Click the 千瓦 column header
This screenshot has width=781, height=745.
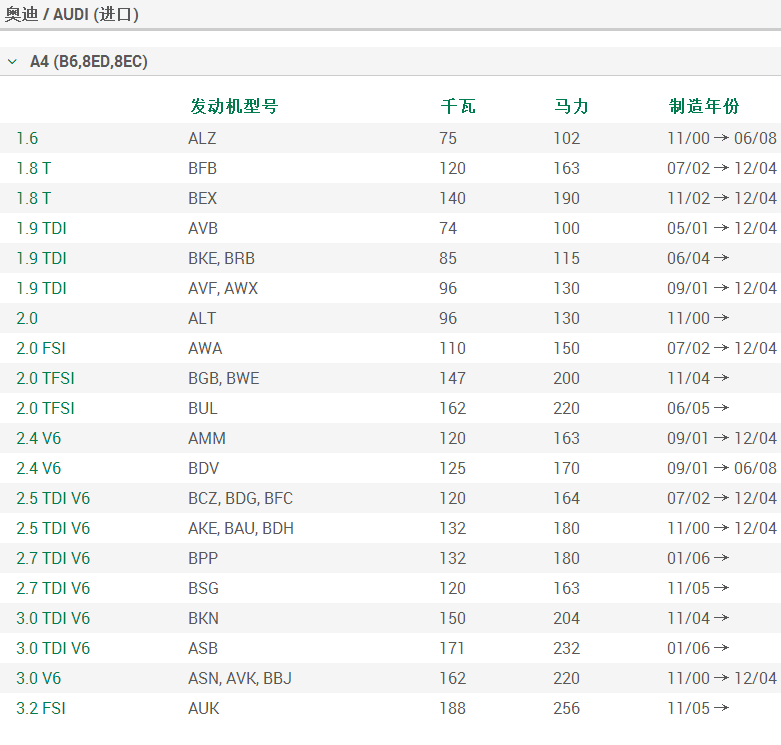pos(458,106)
